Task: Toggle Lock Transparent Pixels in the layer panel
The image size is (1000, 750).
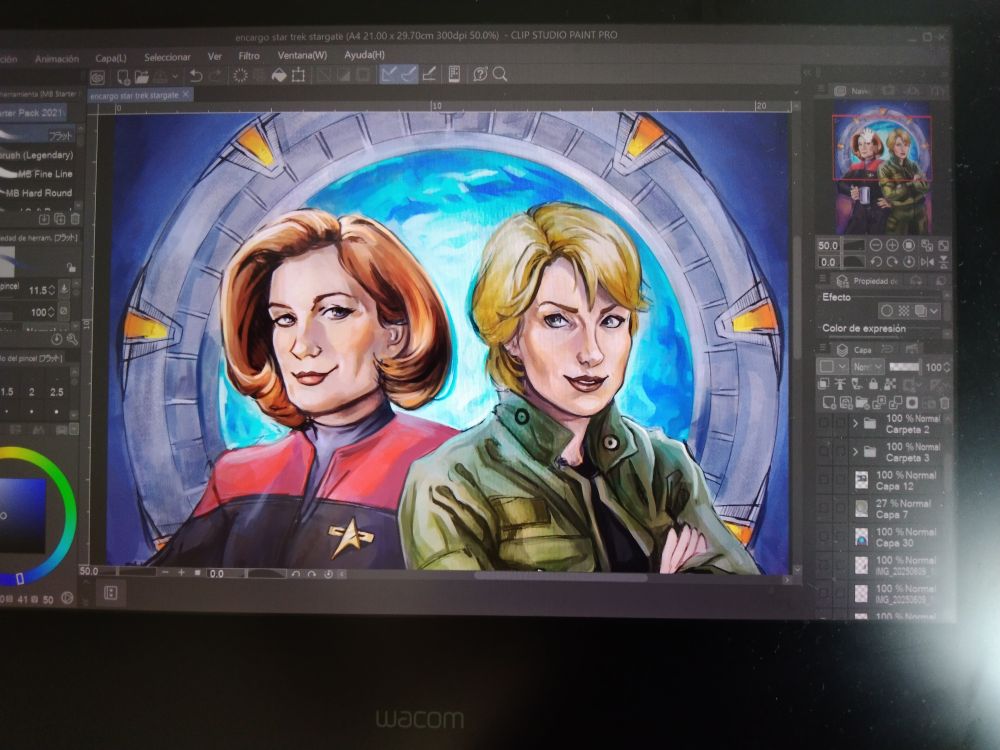Action: pyautogui.click(x=890, y=384)
